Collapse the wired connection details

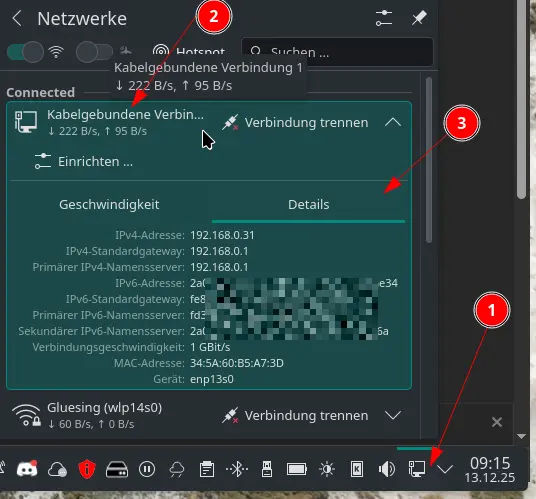pyautogui.click(x=393, y=122)
